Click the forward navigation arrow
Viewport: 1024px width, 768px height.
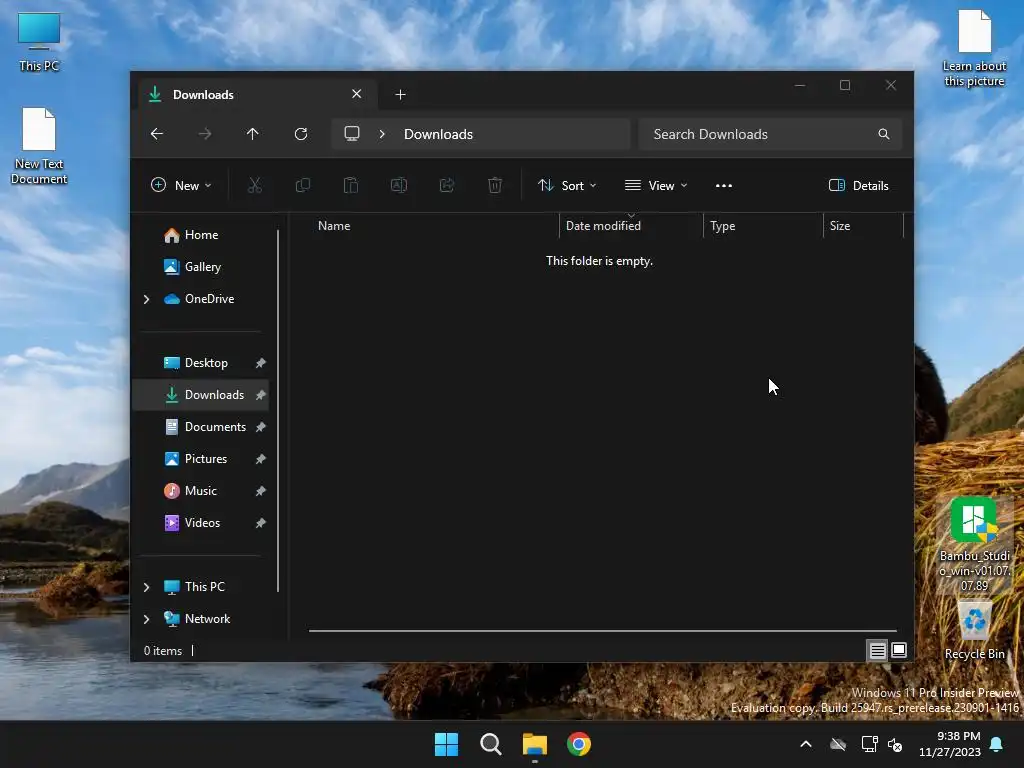point(205,134)
